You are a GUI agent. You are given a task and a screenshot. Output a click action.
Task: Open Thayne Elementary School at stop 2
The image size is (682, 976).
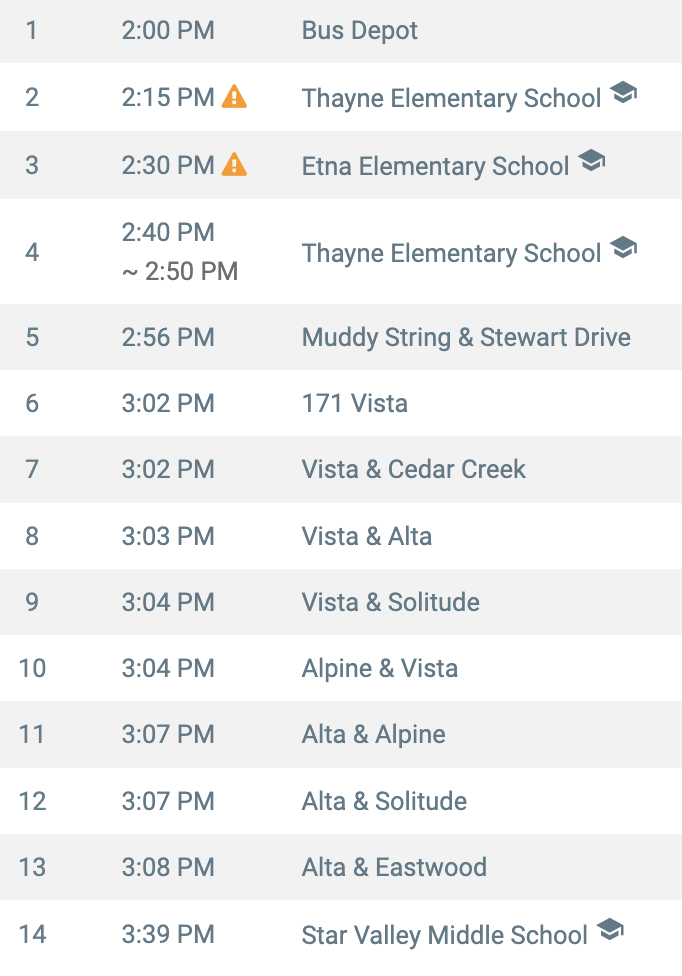tap(452, 98)
